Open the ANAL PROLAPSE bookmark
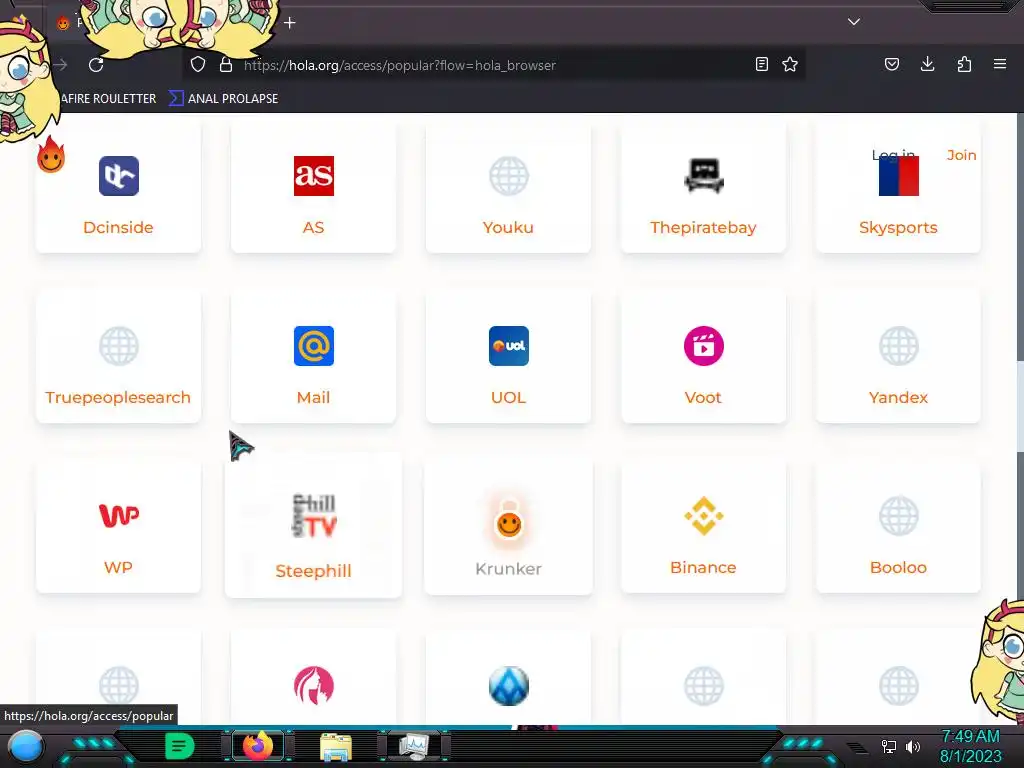 (x=224, y=99)
